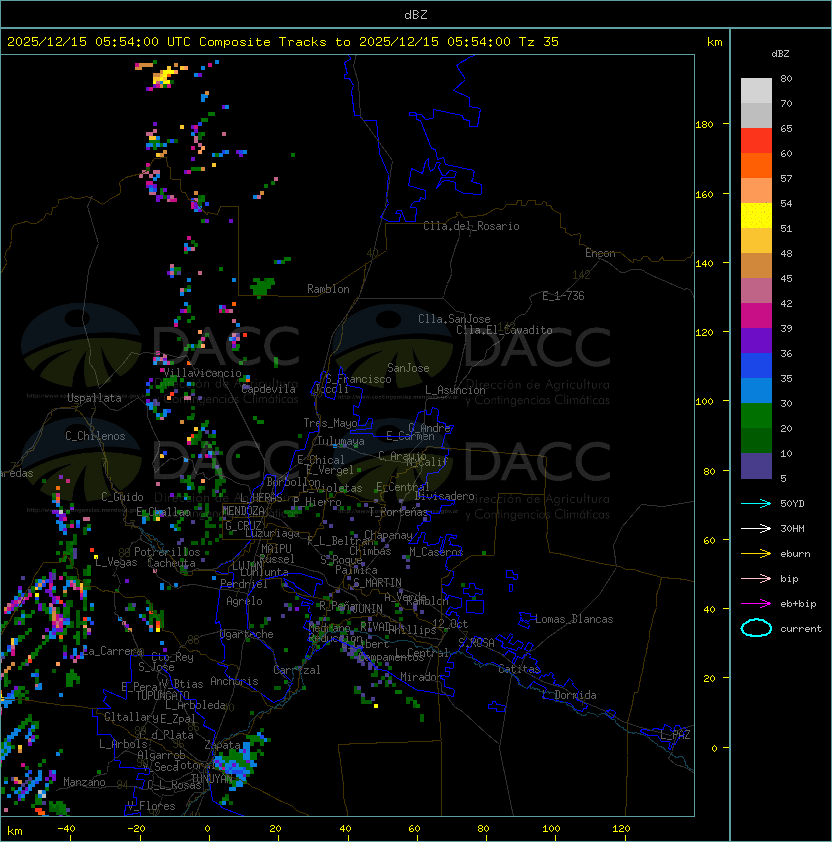Click the 120 km horizontal axis tick label
This screenshot has height=842, width=832.
pyautogui.click(x=621, y=829)
